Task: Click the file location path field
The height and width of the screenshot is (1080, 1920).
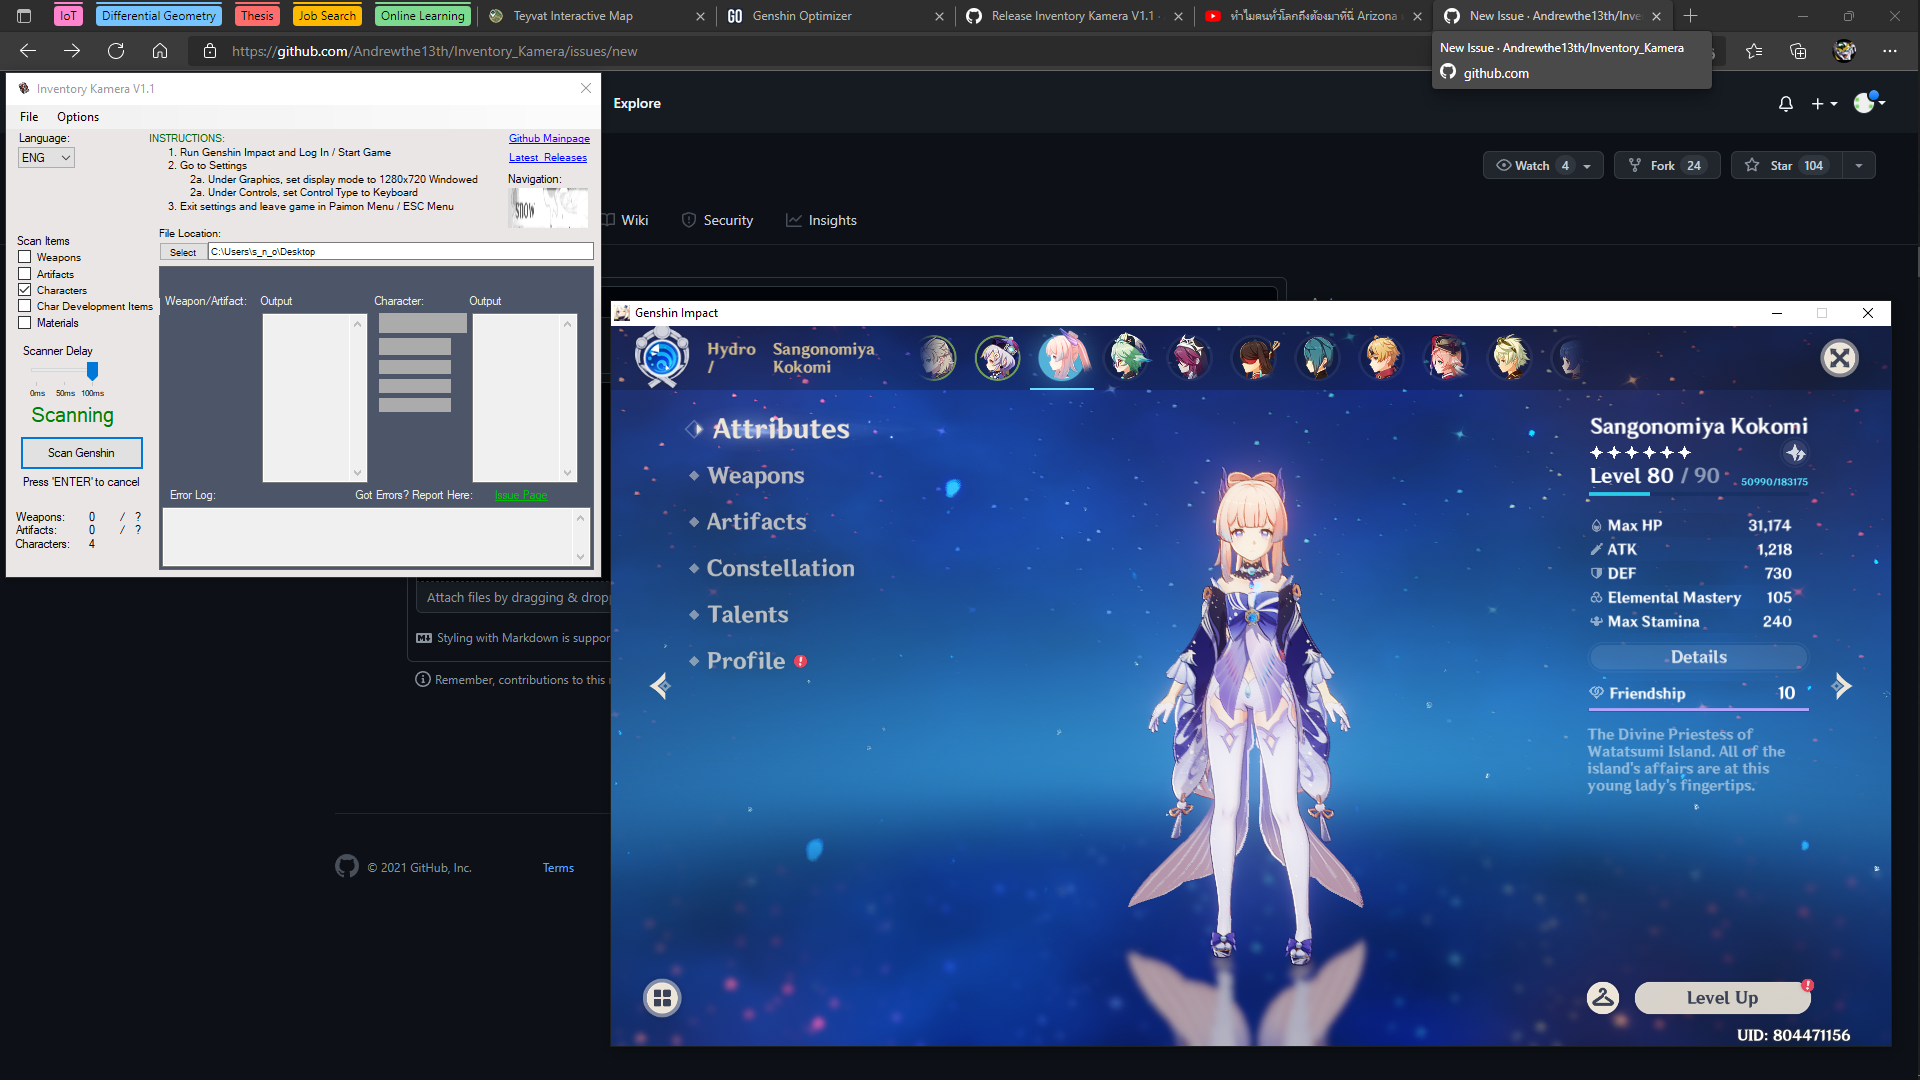Action: coord(400,252)
